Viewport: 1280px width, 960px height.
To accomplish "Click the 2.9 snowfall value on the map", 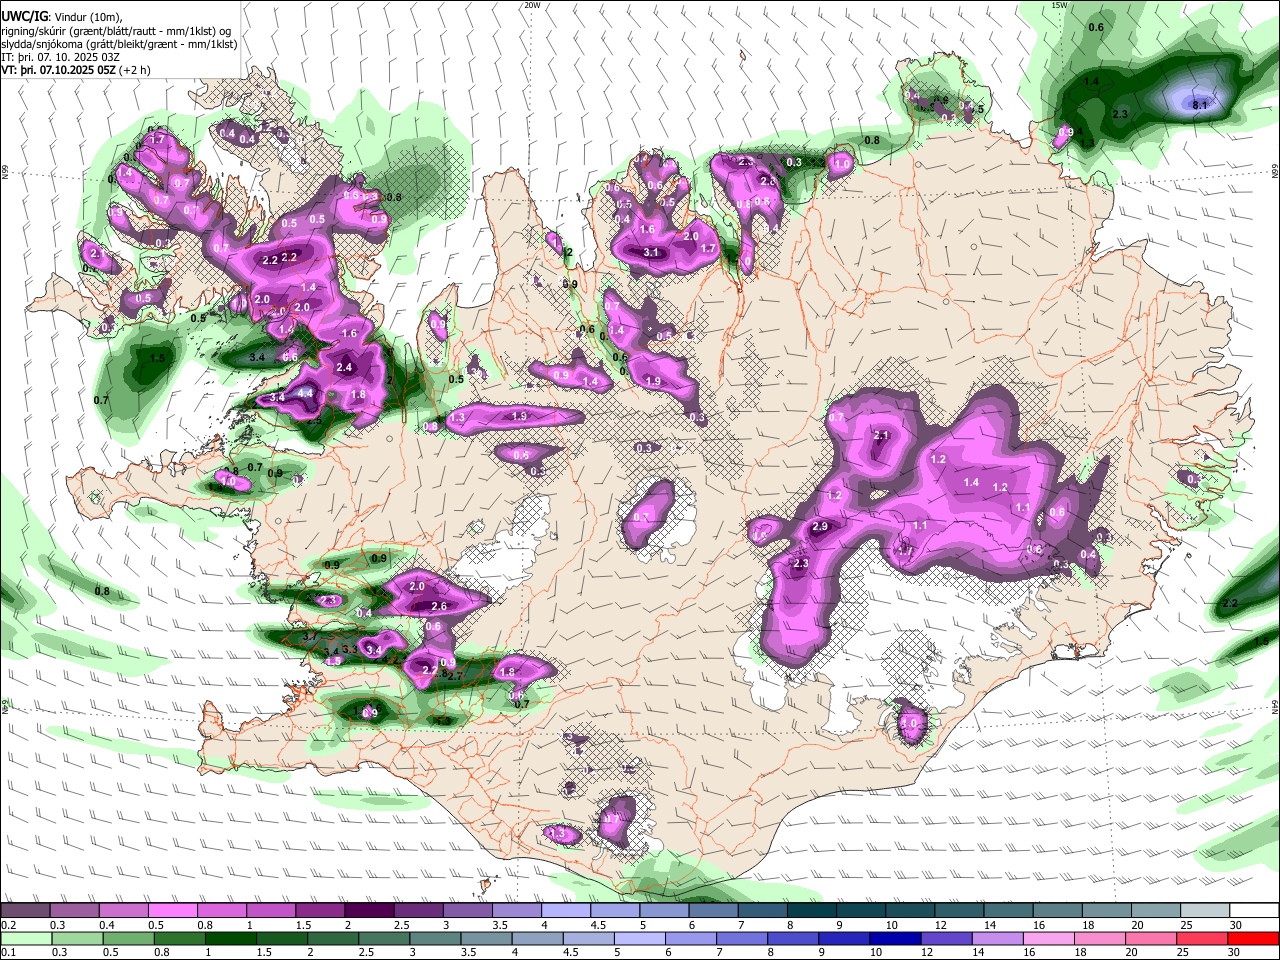I will tap(821, 527).
